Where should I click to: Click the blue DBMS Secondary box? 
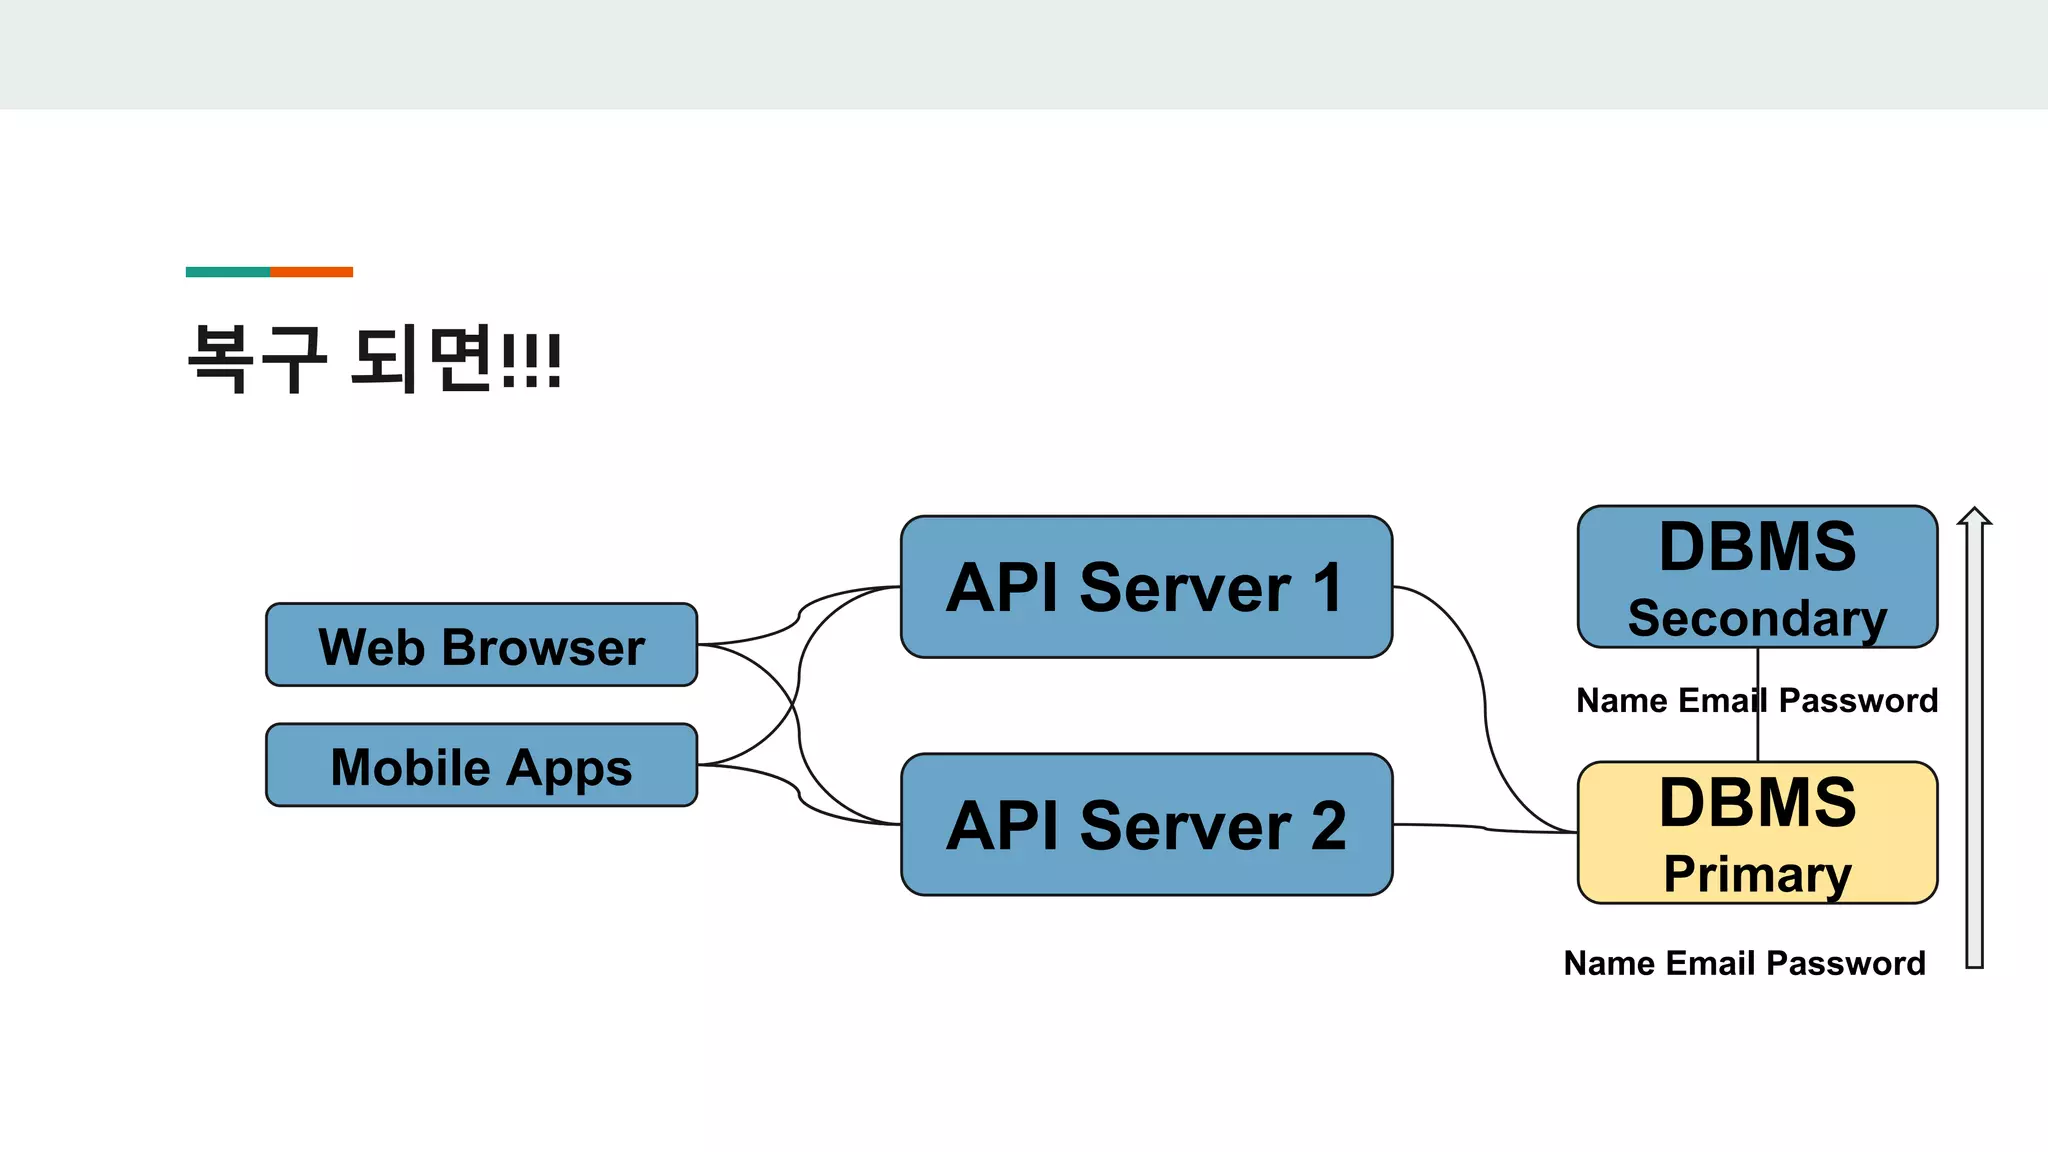pyautogui.click(x=1757, y=576)
